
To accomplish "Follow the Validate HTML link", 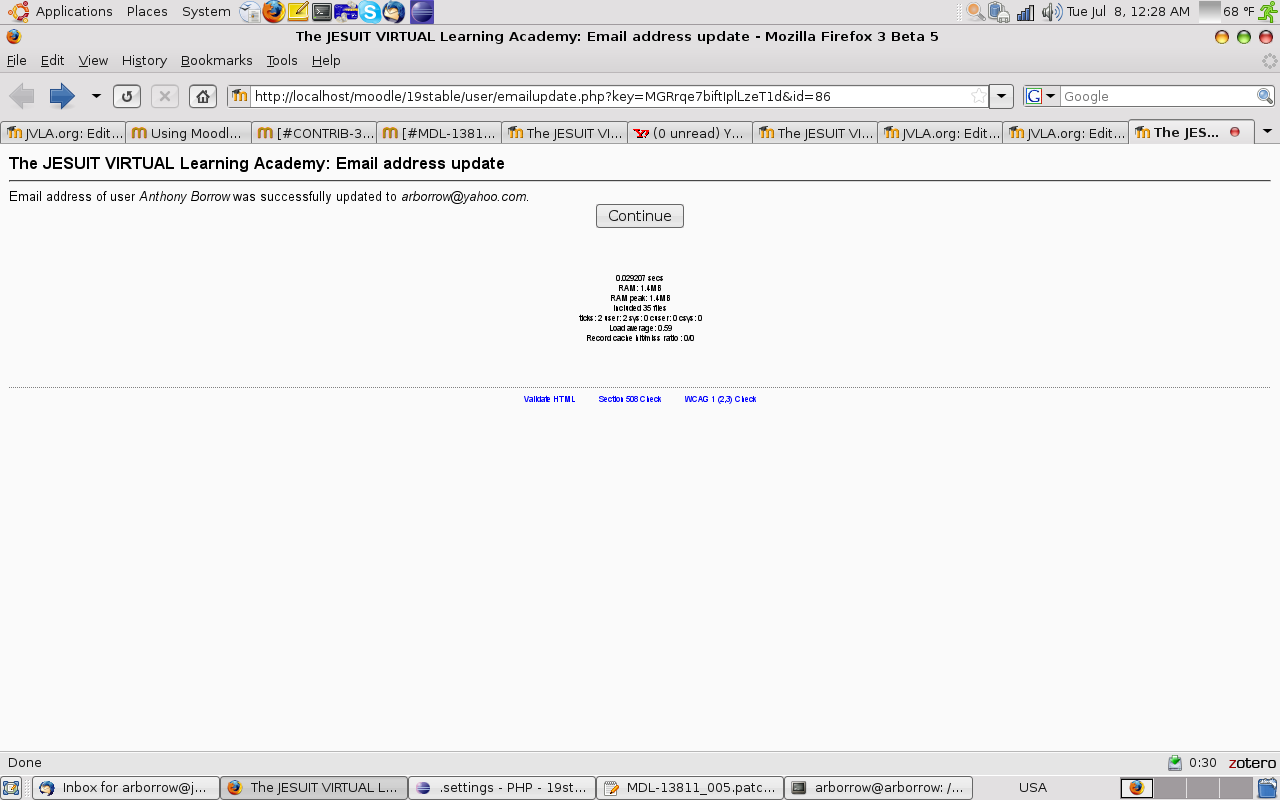I will point(549,399).
